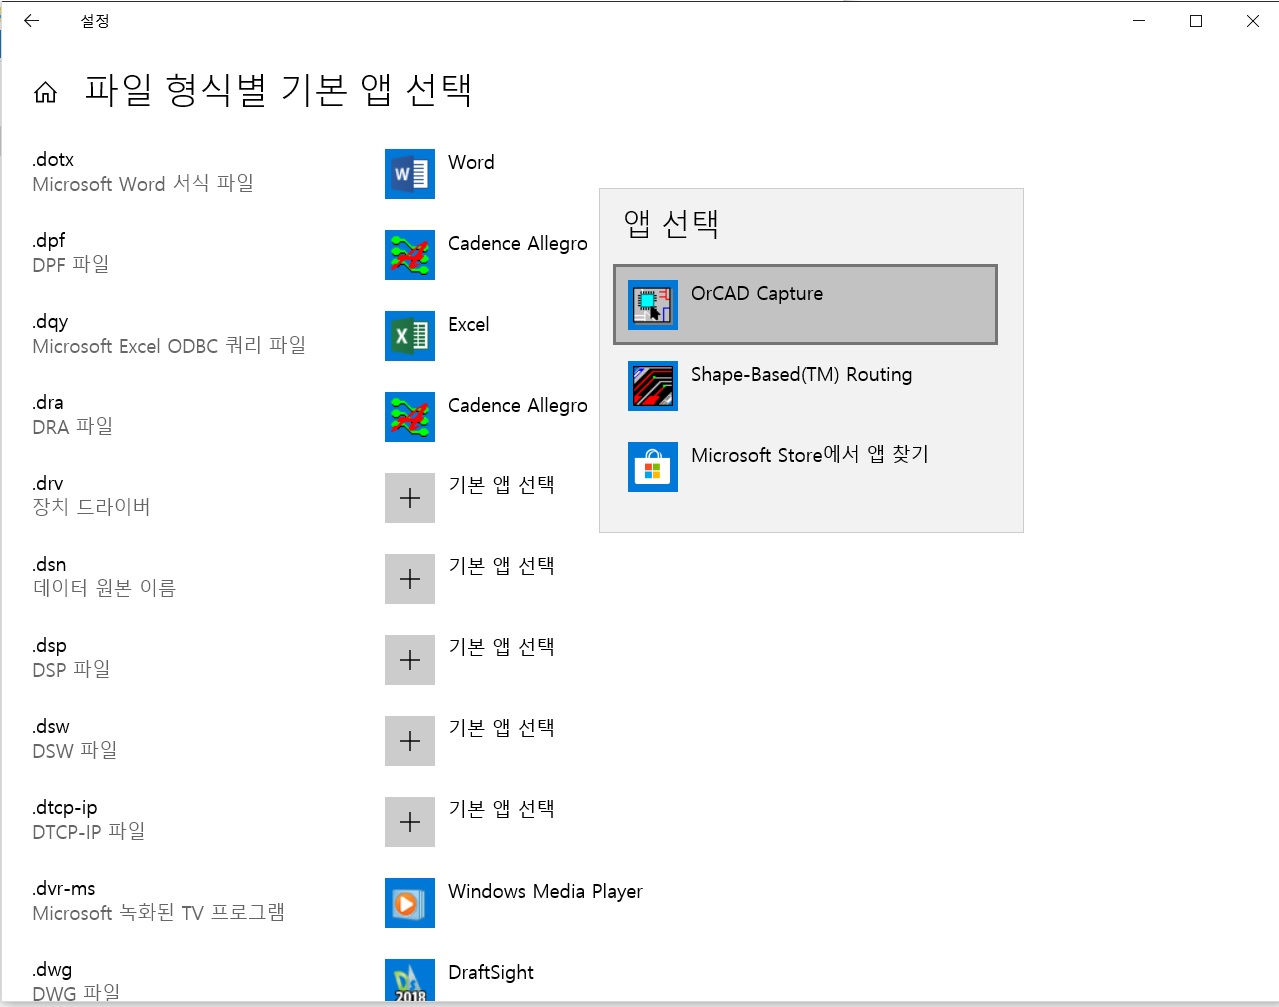Change the DraftSight default for .dwg
Viewport: 1279px width, 1007px height.
[491, 972]
